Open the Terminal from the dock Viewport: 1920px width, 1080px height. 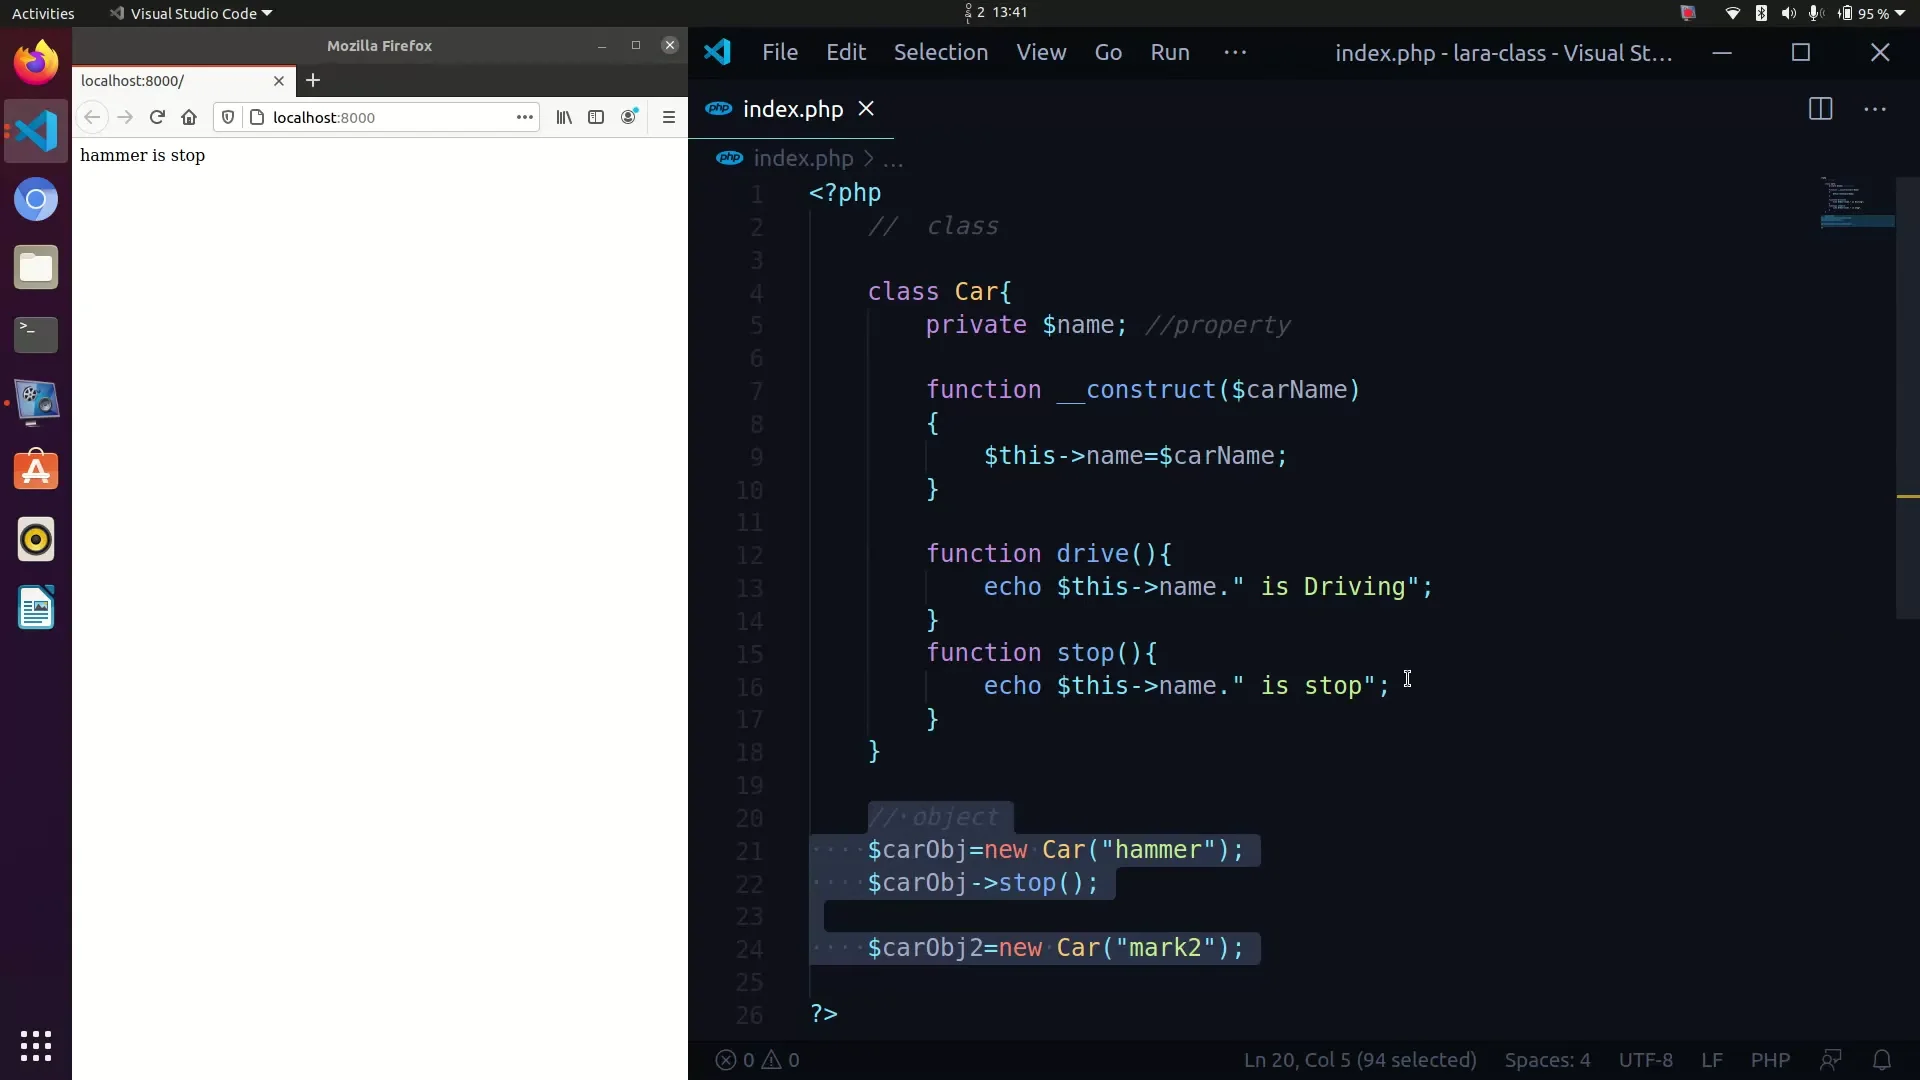(36, 335)
